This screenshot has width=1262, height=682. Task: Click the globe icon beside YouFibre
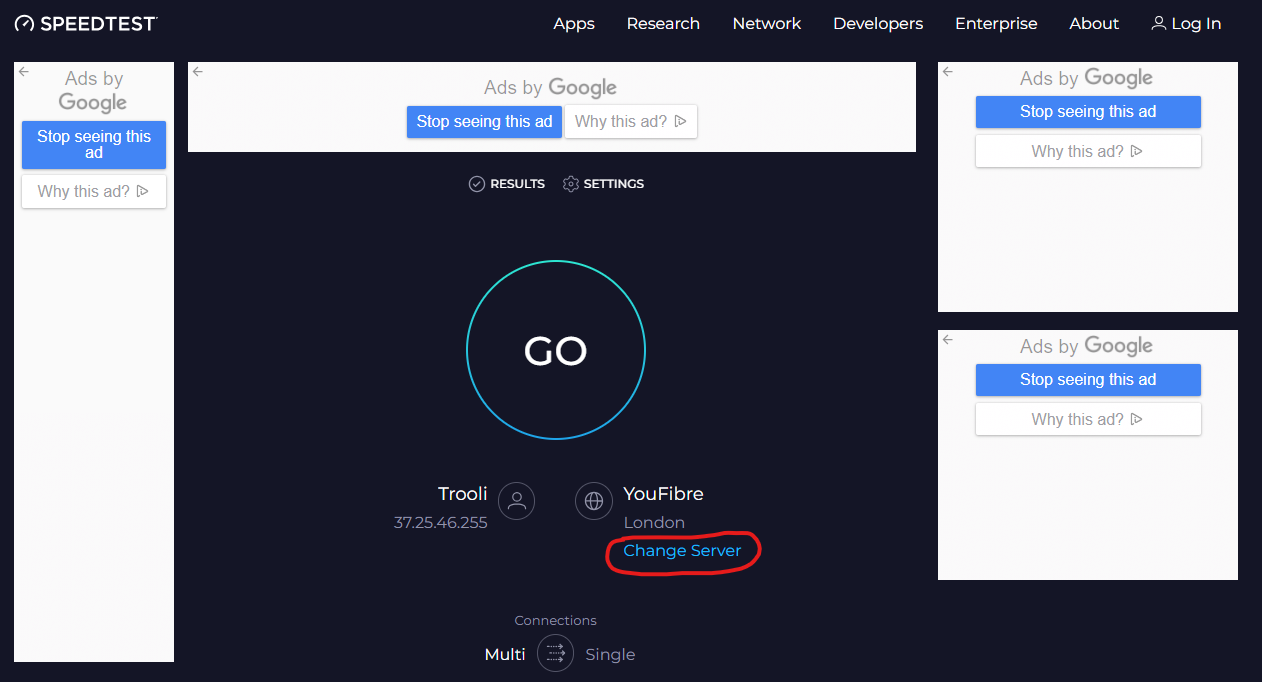coord(594,501)
